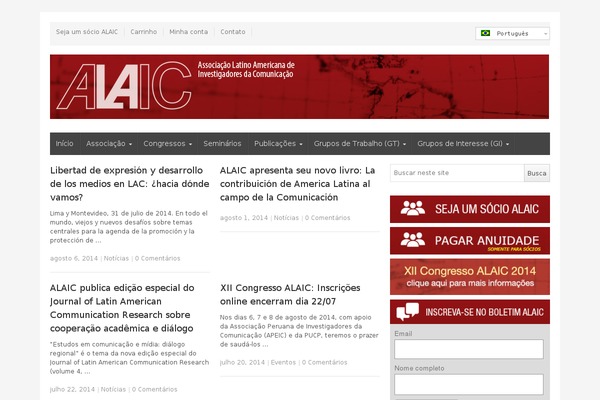Open the Contato link
This screenshot has height=400, width=600.
233,32
